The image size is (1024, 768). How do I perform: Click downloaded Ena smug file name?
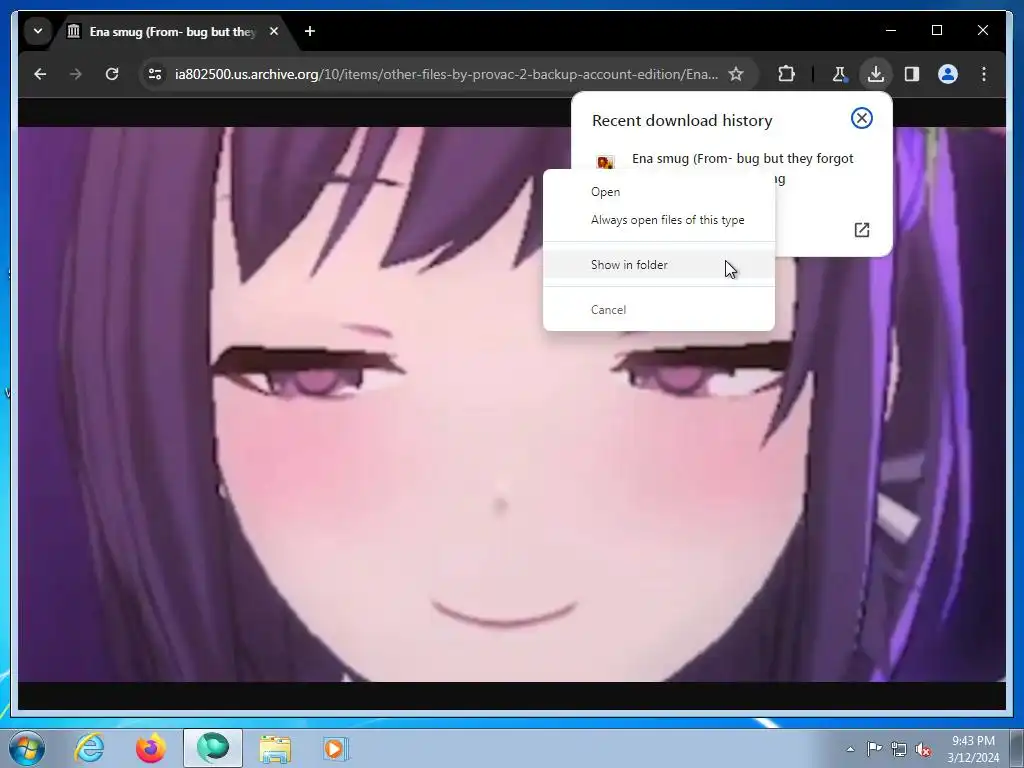pos(743,159)
